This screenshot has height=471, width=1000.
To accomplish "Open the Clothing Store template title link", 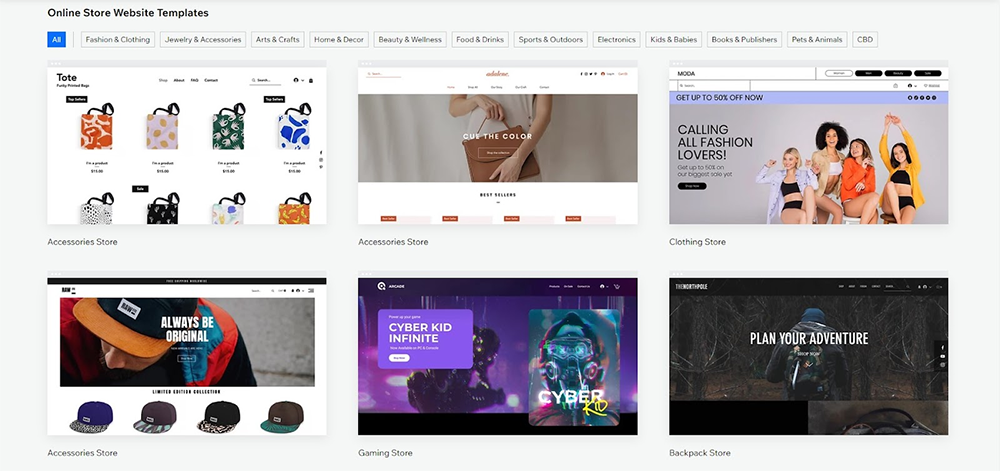I will [697, 242].
